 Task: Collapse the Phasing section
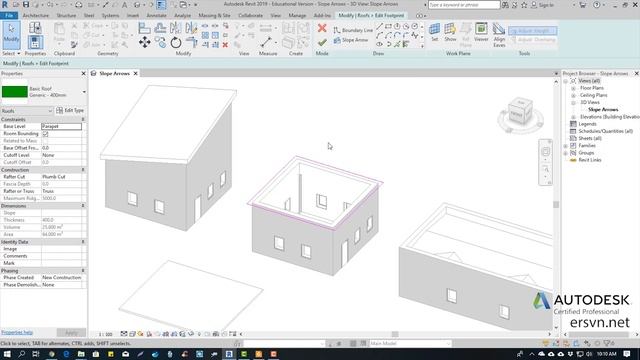click(83, 271)
